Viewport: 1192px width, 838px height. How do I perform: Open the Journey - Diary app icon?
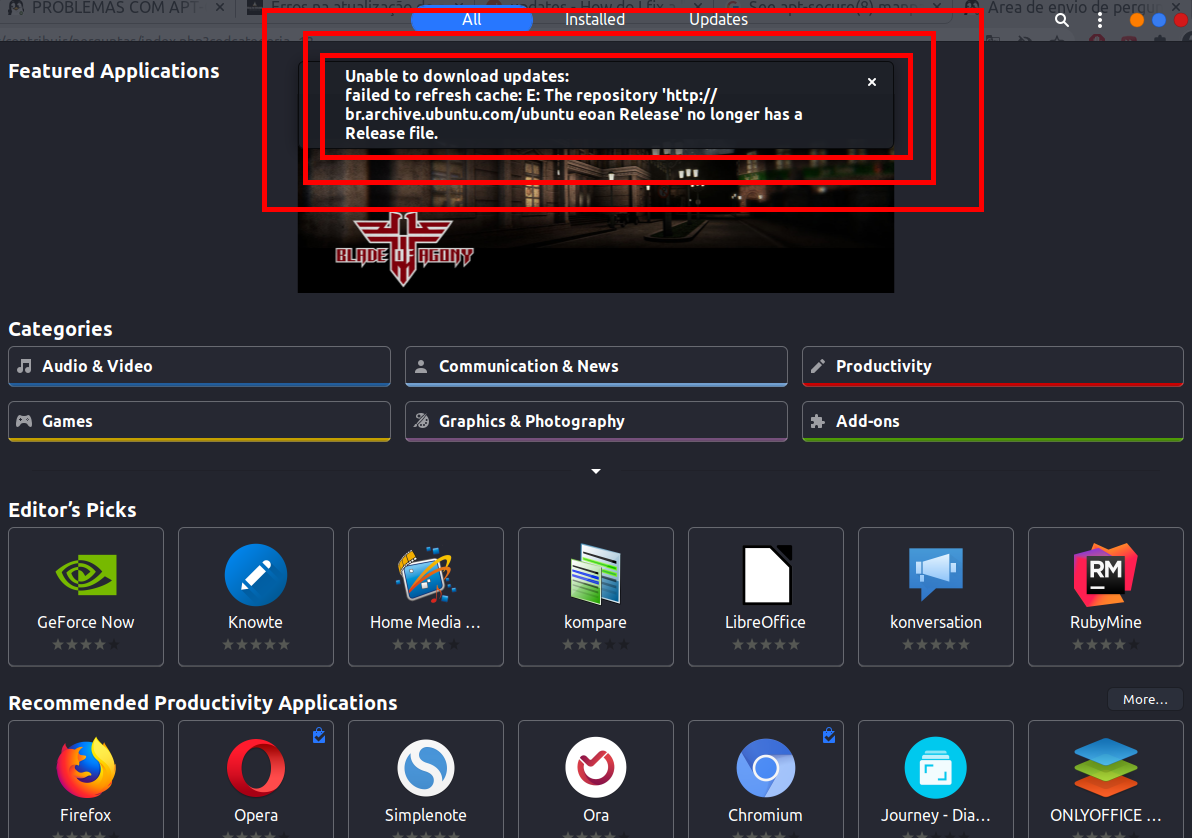tap(936, 768)
